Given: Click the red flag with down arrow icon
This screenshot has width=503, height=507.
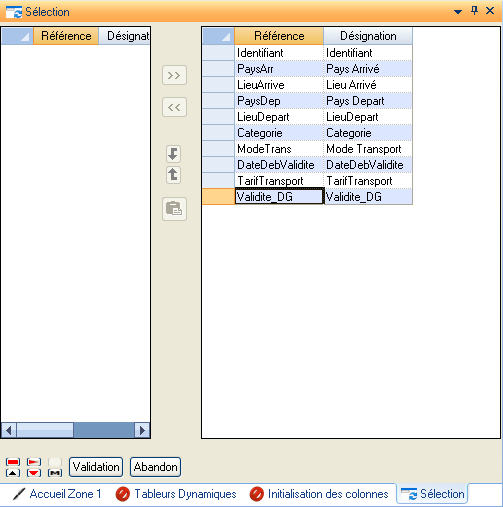Looking at the screenshot, I should coord(34,467).
